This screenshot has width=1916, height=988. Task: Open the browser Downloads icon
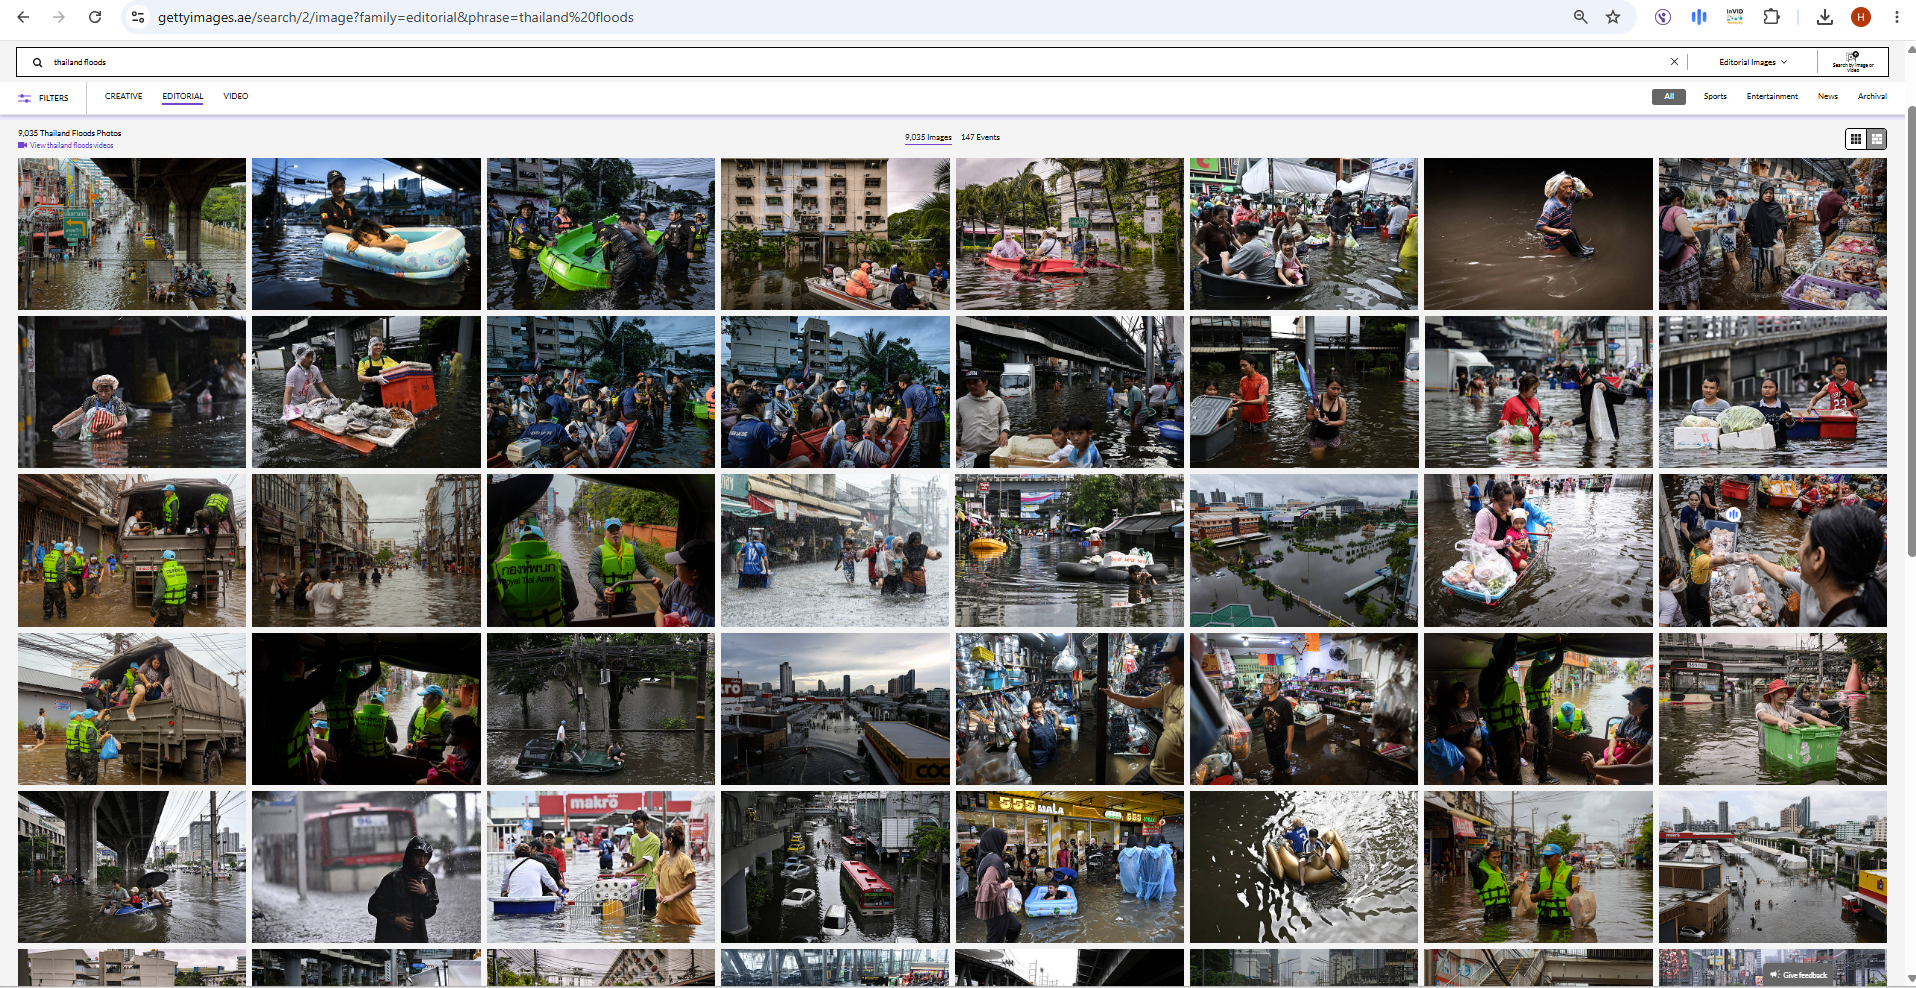coord(1825,17)
